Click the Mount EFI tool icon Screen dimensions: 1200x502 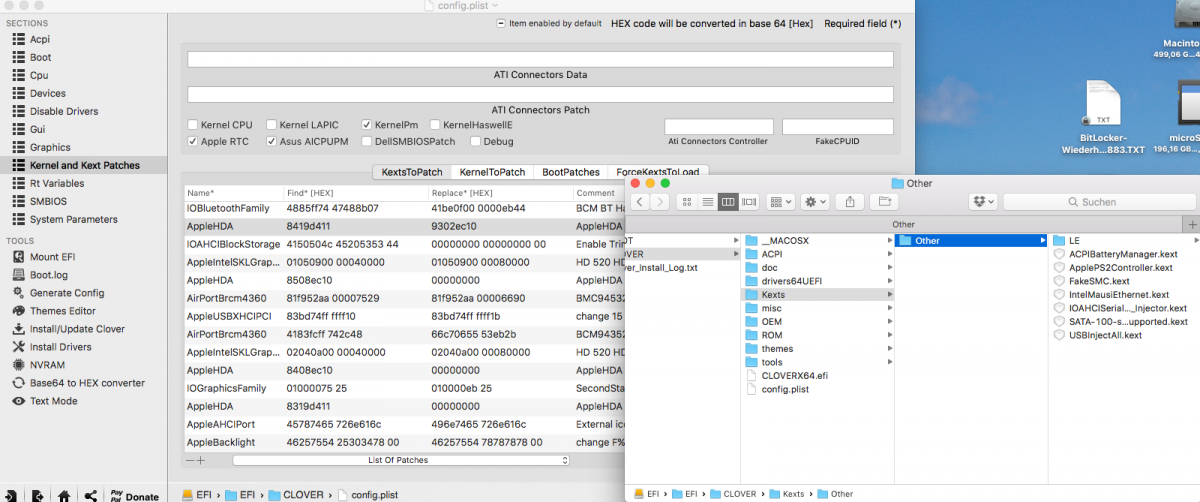point(18,257)
